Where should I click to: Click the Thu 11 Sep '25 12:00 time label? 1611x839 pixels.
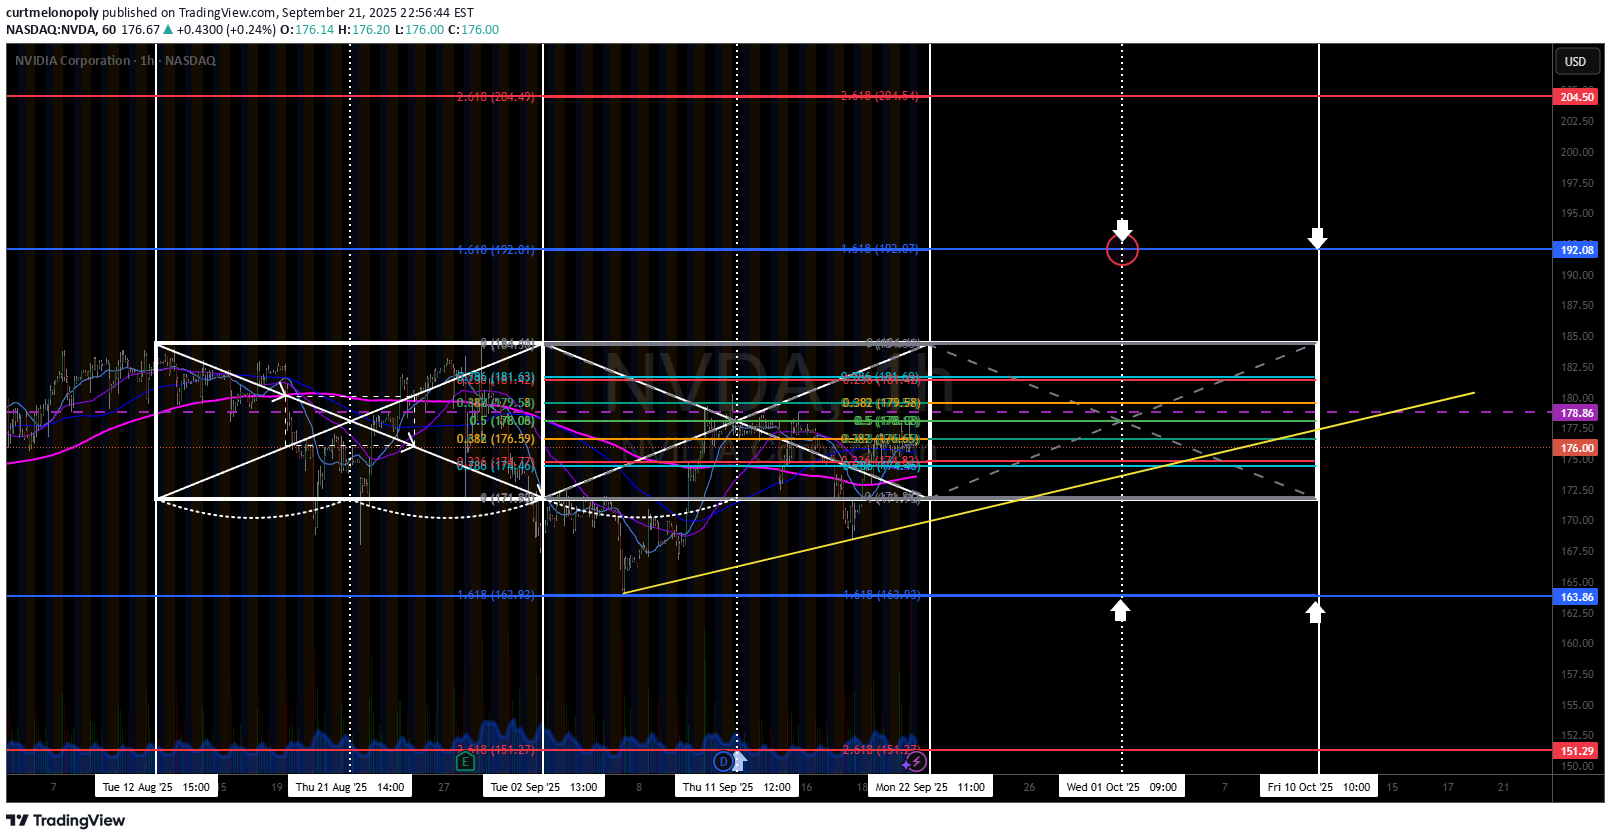737,787
